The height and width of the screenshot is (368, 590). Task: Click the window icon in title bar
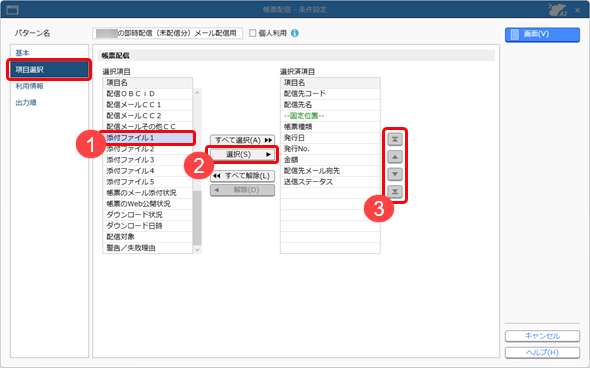click(12, 10)
